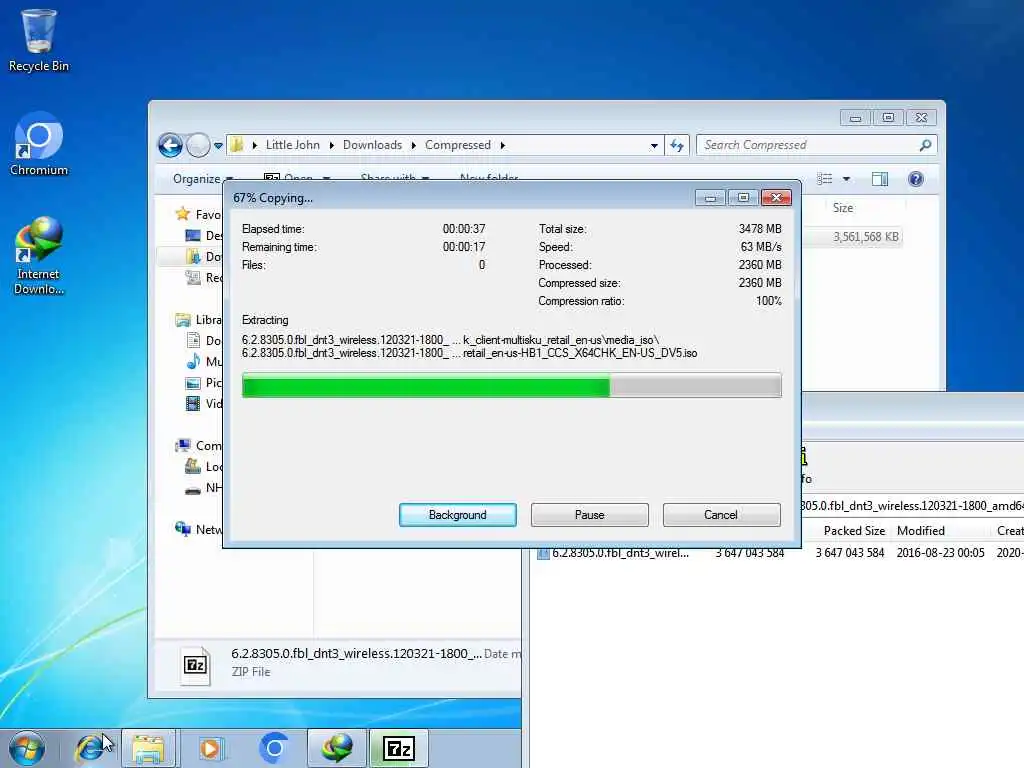Select the Desktop favorite icon in sidebar
The image size is (1024, 768).
click(x=193, y=235)
